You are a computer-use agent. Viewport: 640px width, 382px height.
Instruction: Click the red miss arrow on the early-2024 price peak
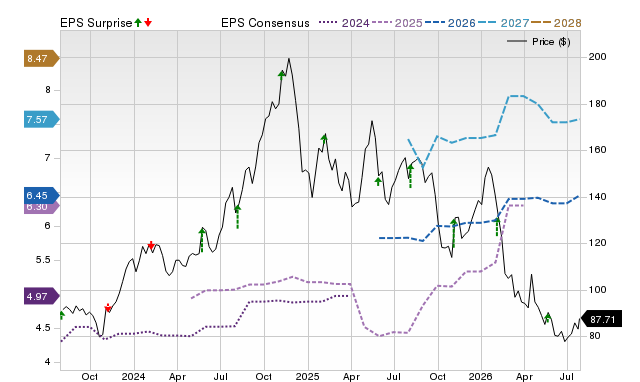point(151,245)
